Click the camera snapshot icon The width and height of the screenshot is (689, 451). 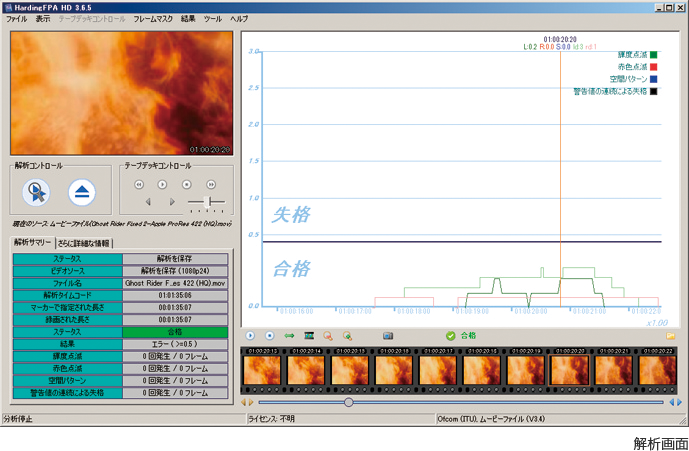pos(388,336)
